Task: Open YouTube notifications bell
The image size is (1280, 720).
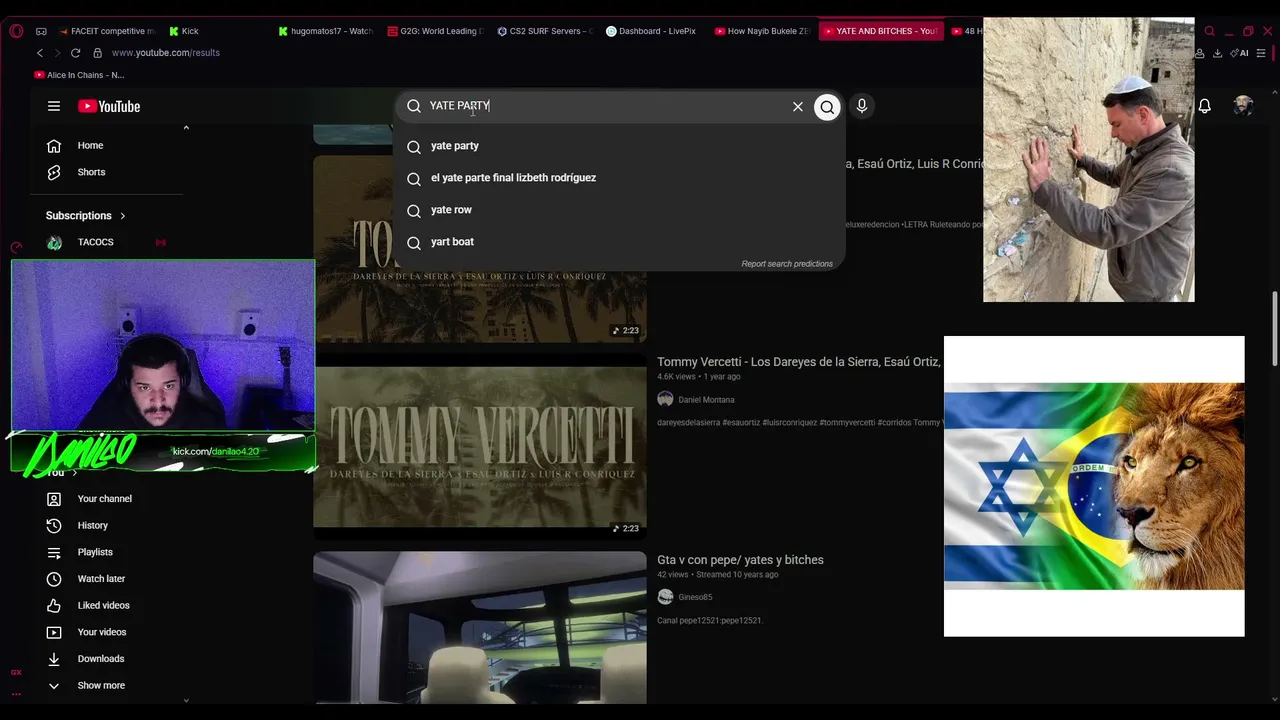Action: pyautogui.click(x=1205, y=106)
